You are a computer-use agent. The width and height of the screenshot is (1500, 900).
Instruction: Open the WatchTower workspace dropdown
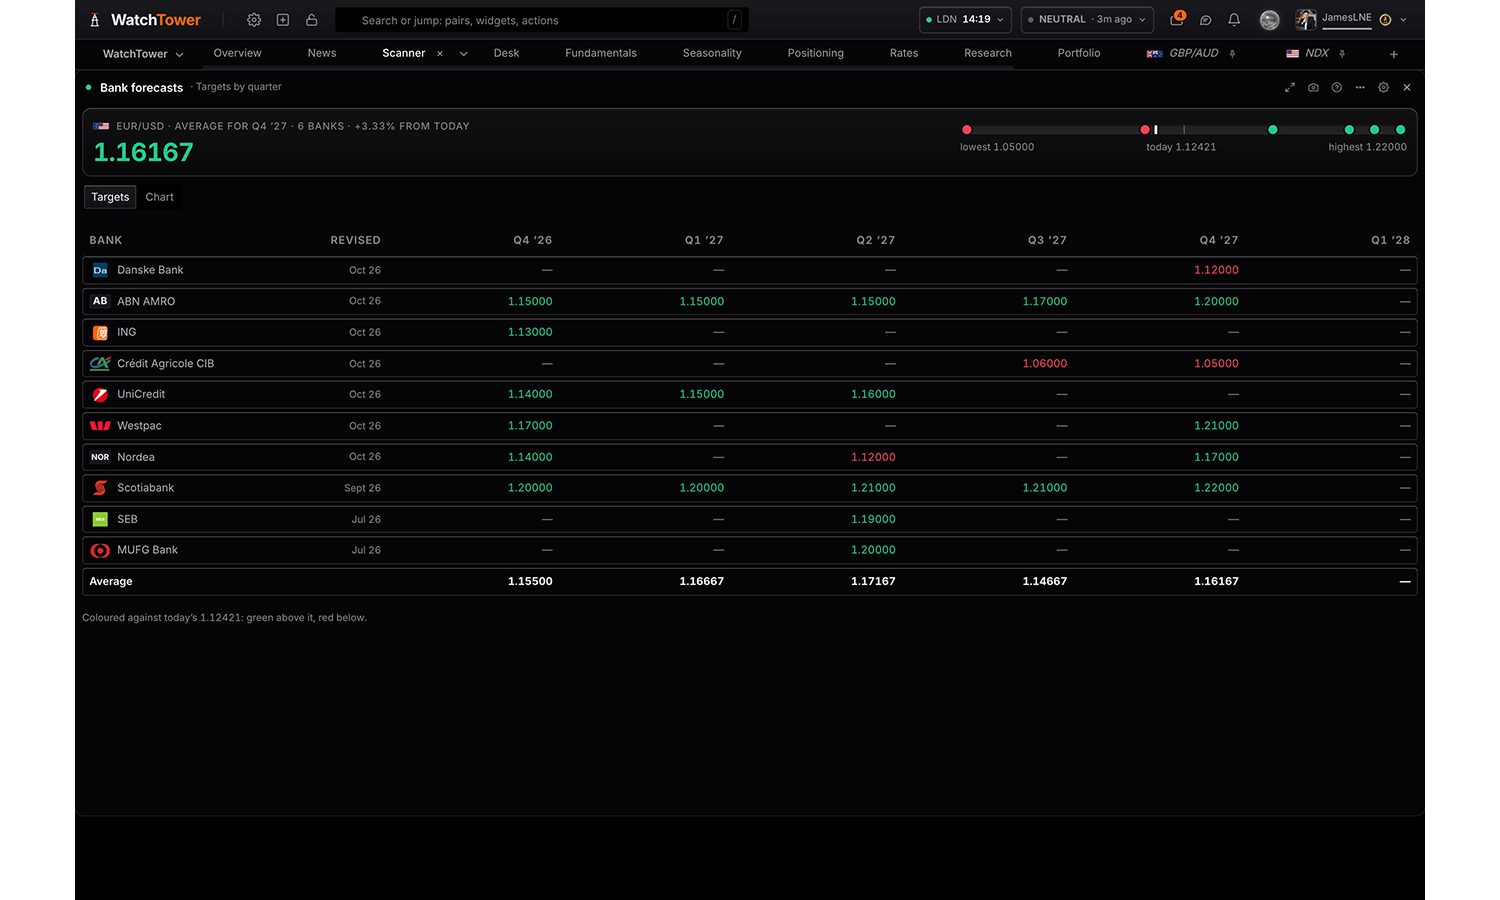143,54
